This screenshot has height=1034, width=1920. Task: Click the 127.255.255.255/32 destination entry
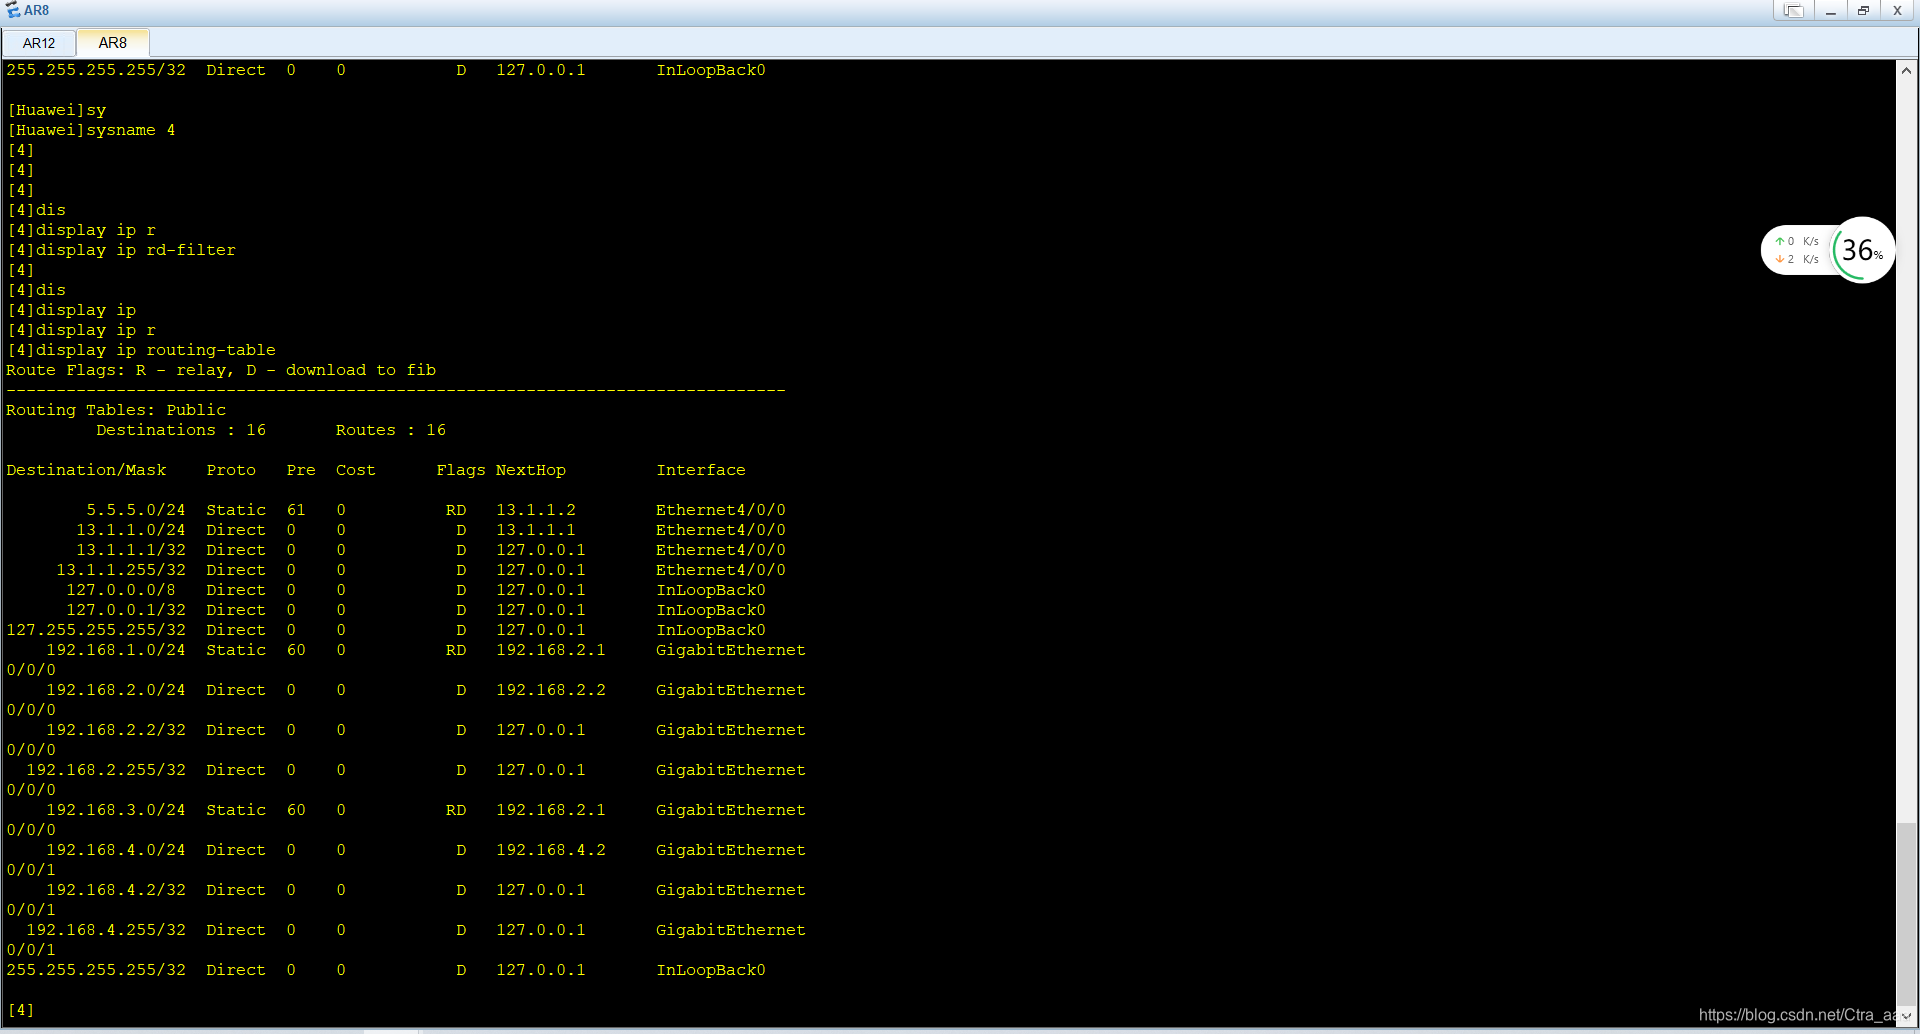(x=96, y=630)
